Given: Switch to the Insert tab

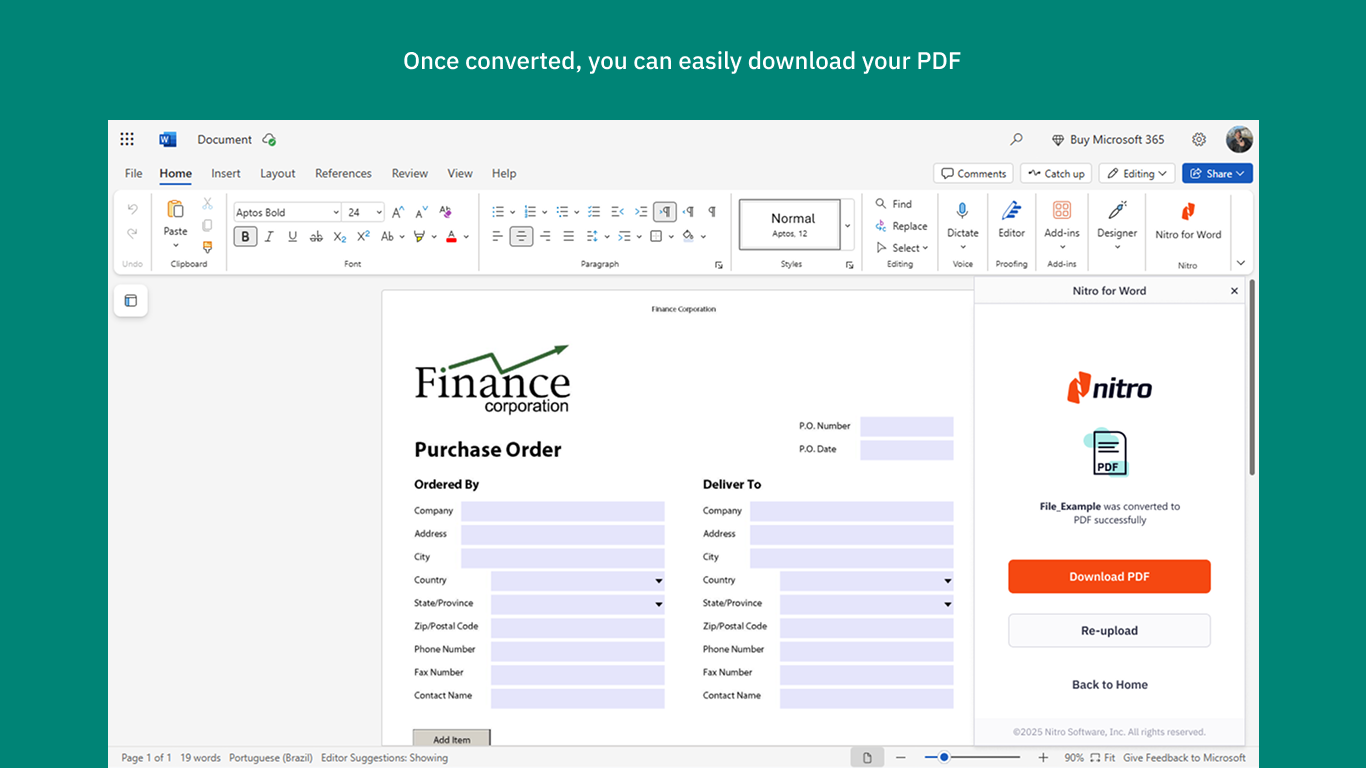Looking at the screenshot, I should click(x=226, y=173).
